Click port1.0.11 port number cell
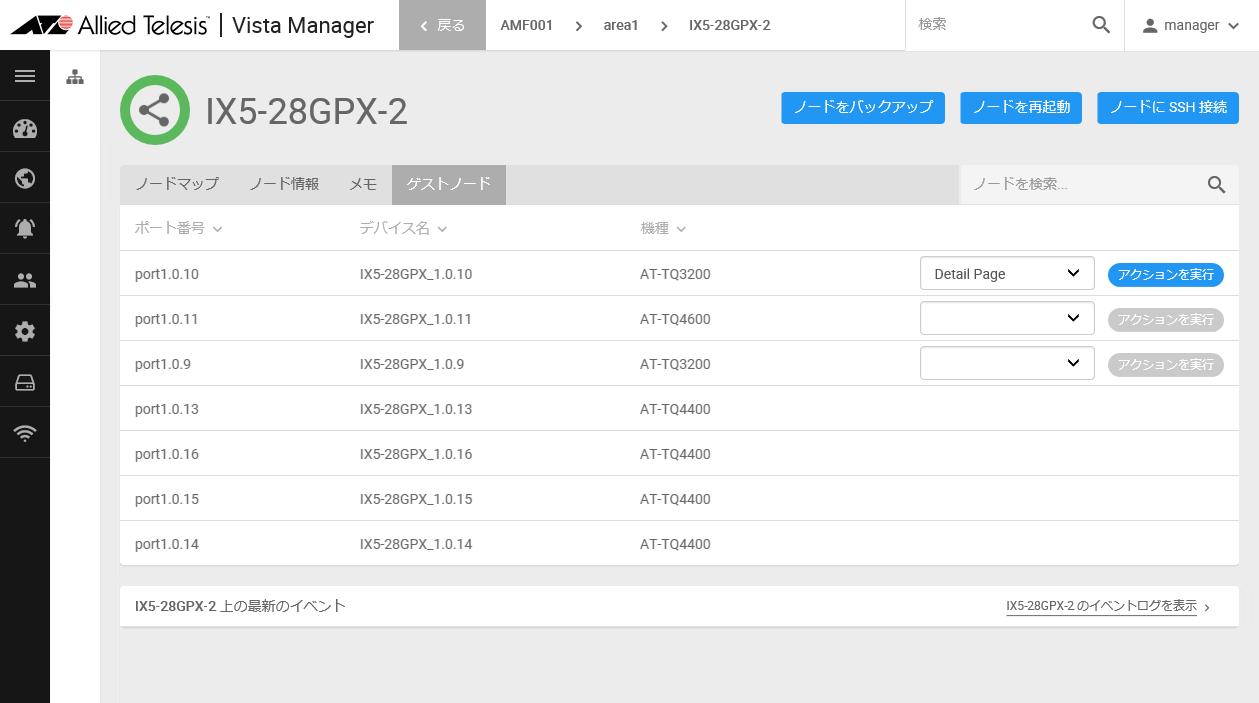Screen dimensions: 1259x703 pos(167,319)
